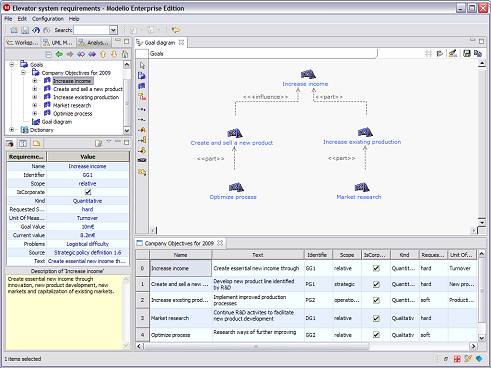Expand Market research tree node
The image size is (491, 368).
(35, 105)
